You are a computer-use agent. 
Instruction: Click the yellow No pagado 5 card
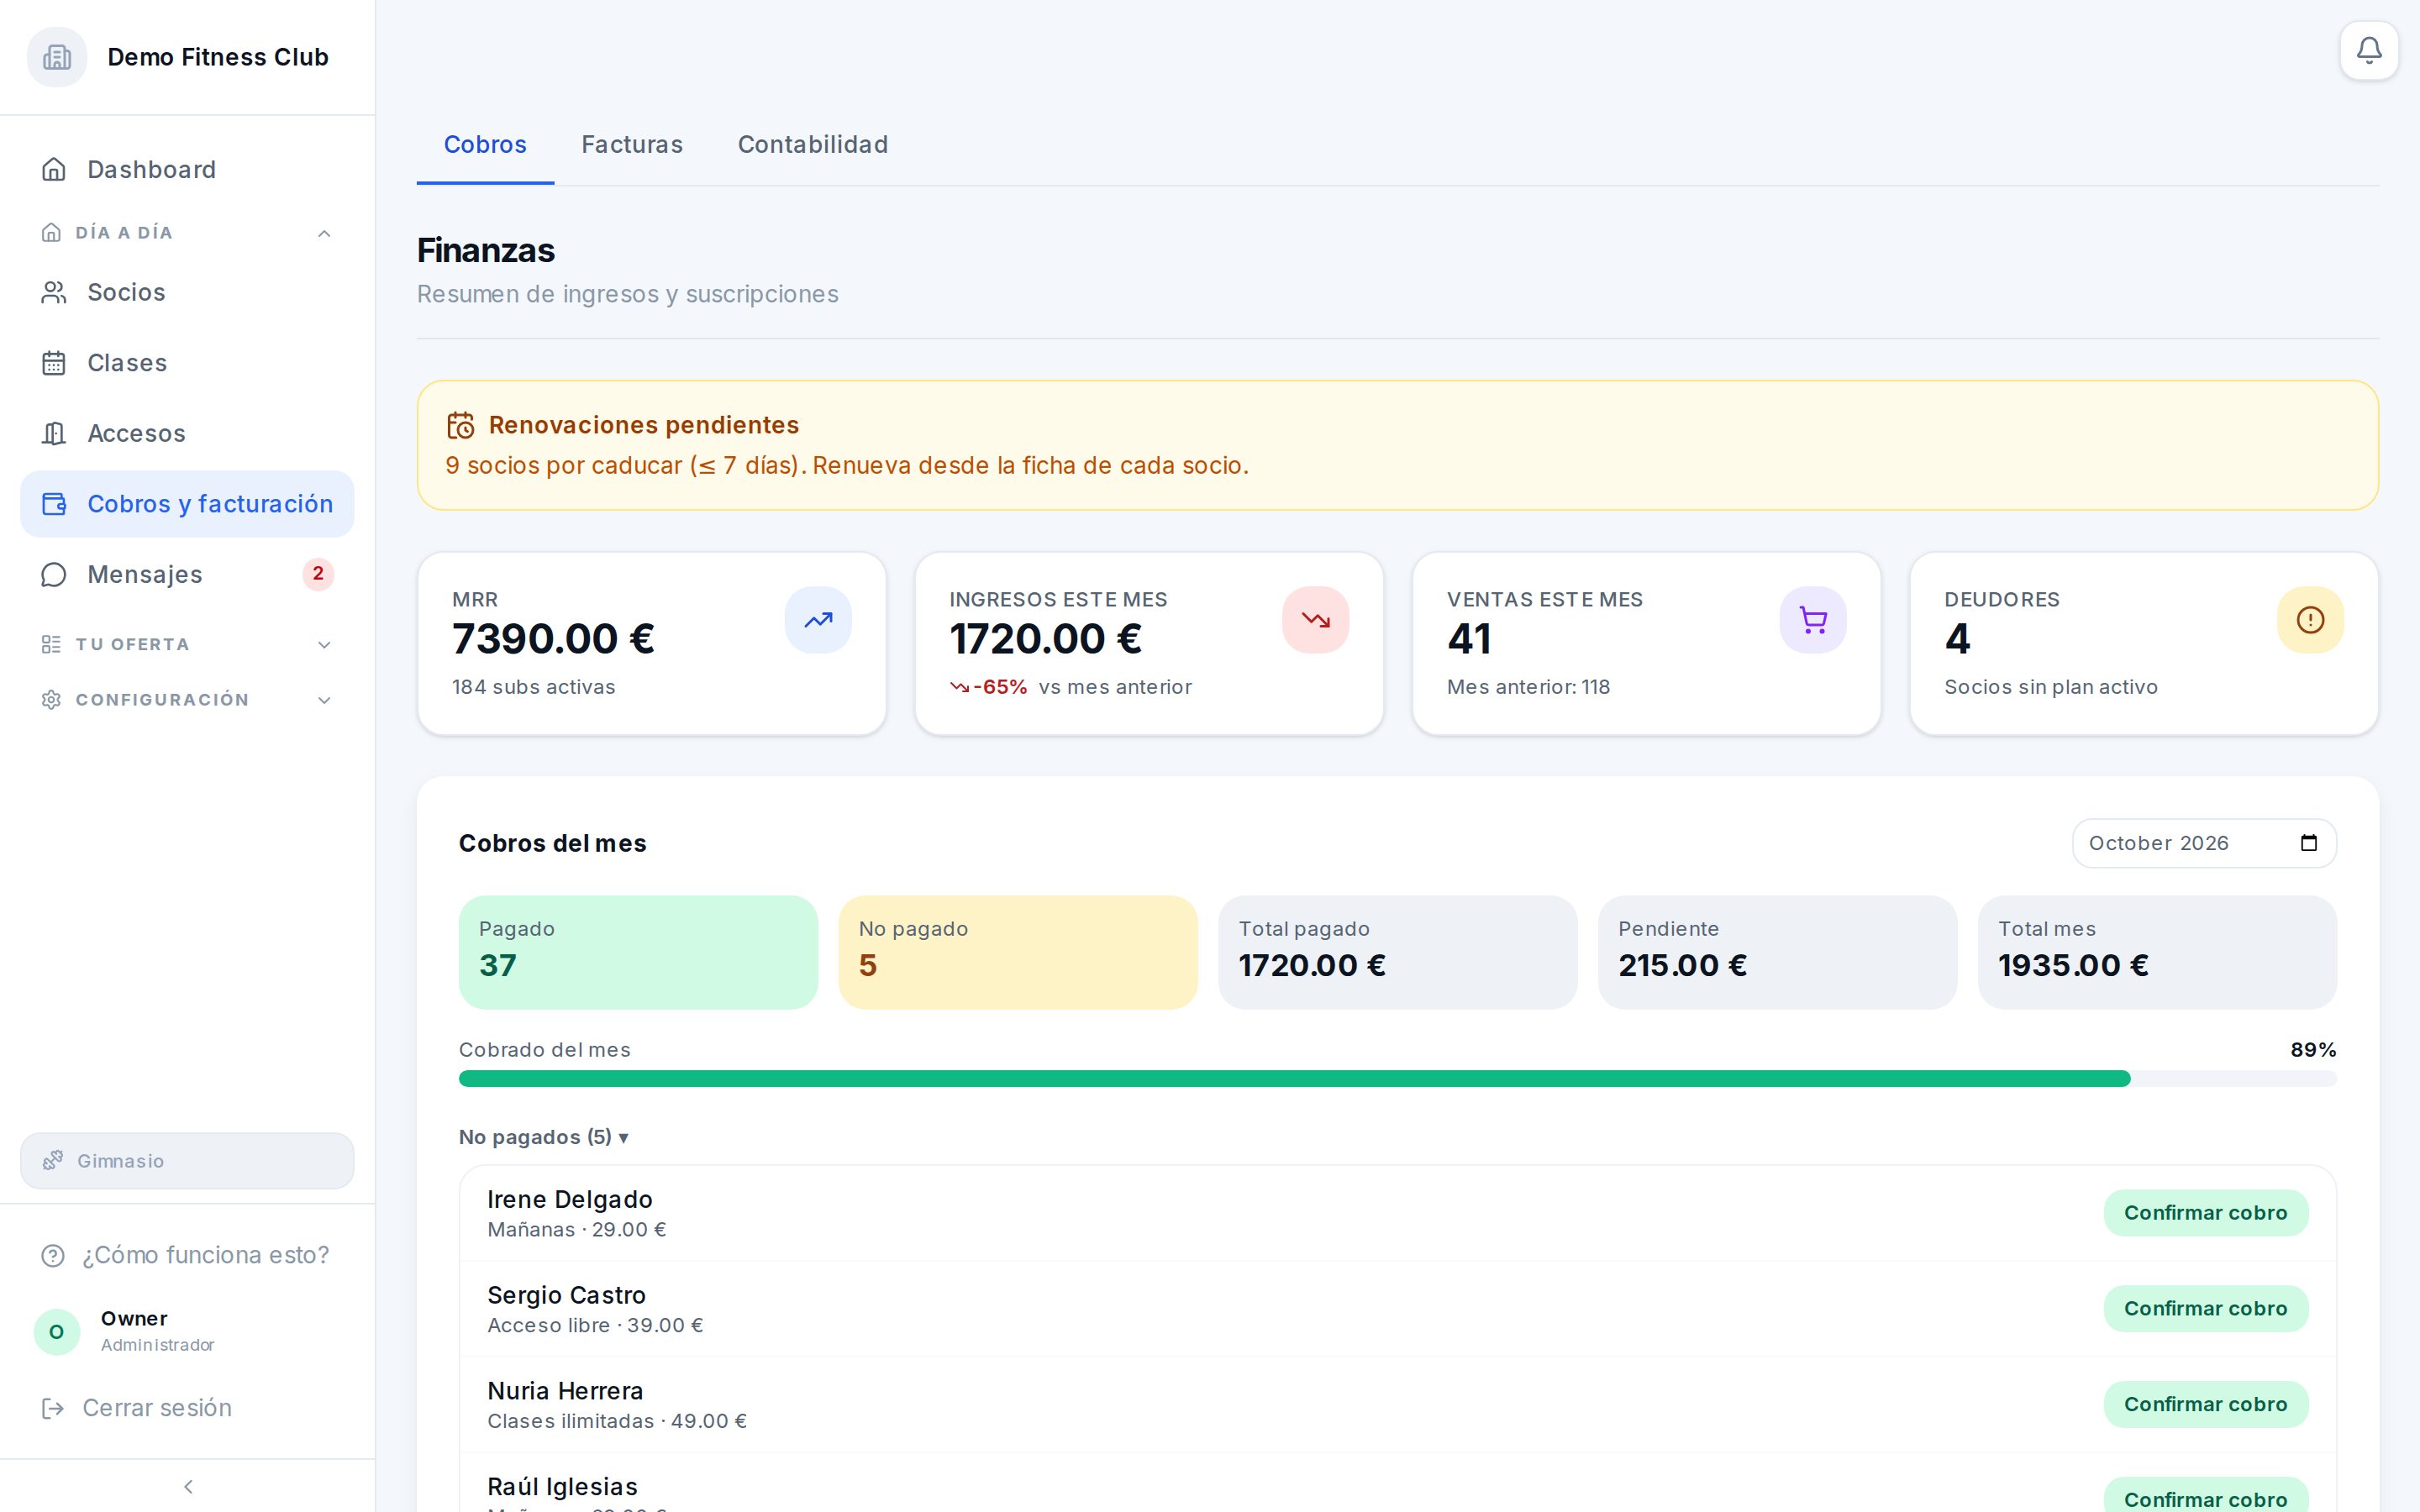point(1018,952)
